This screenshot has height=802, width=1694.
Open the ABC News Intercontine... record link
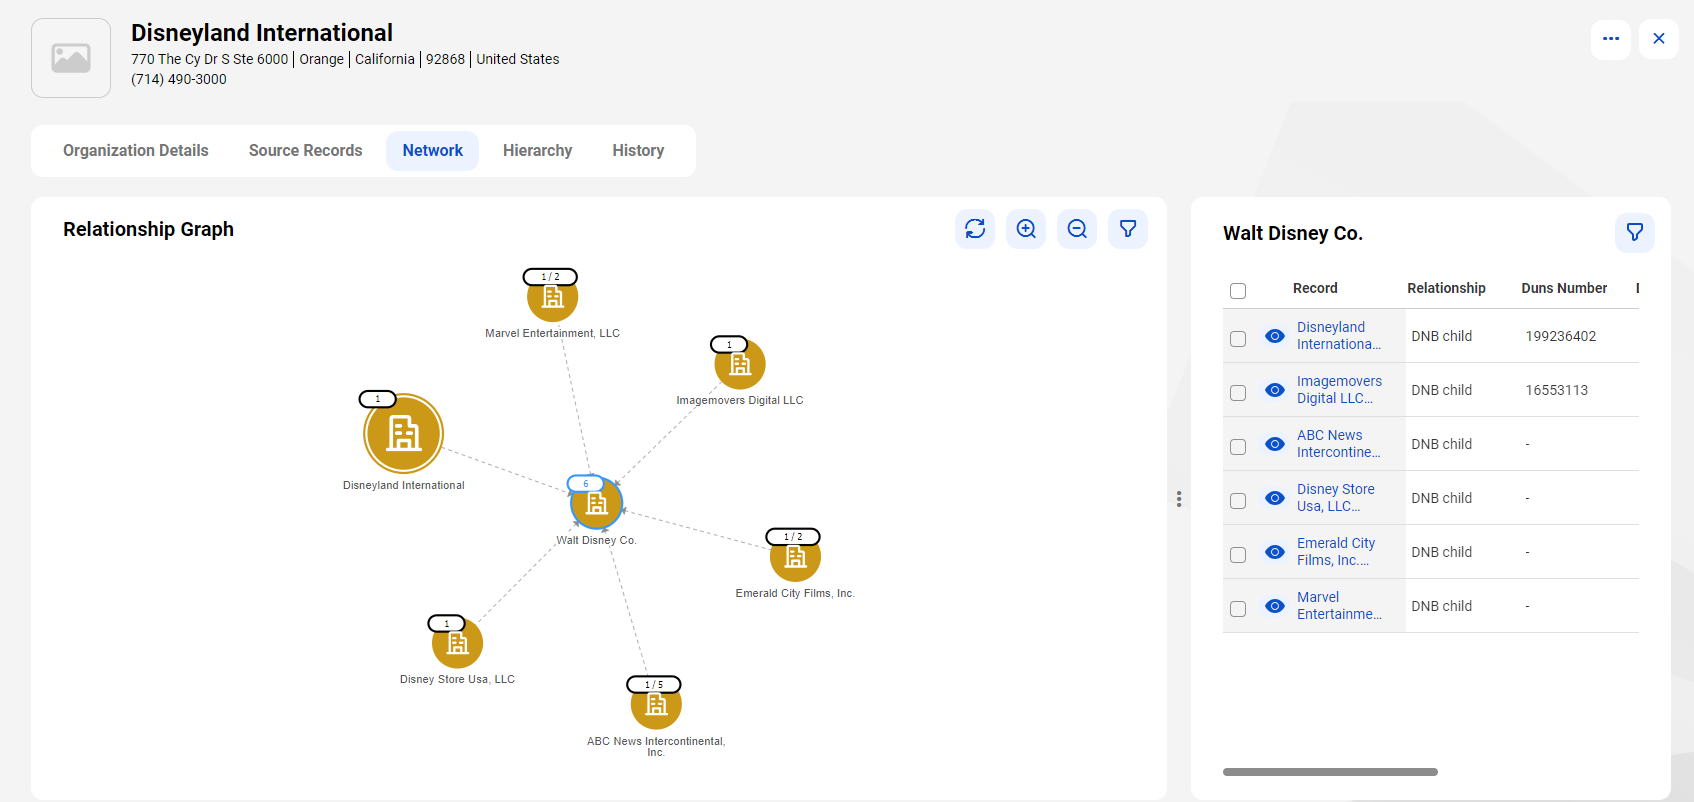[x=1338, y=444]
